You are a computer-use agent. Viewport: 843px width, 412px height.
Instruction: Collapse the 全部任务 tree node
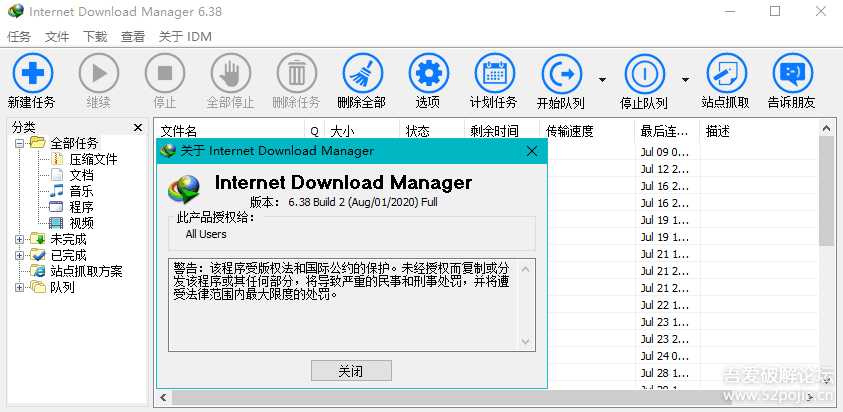tap(20, 143)
